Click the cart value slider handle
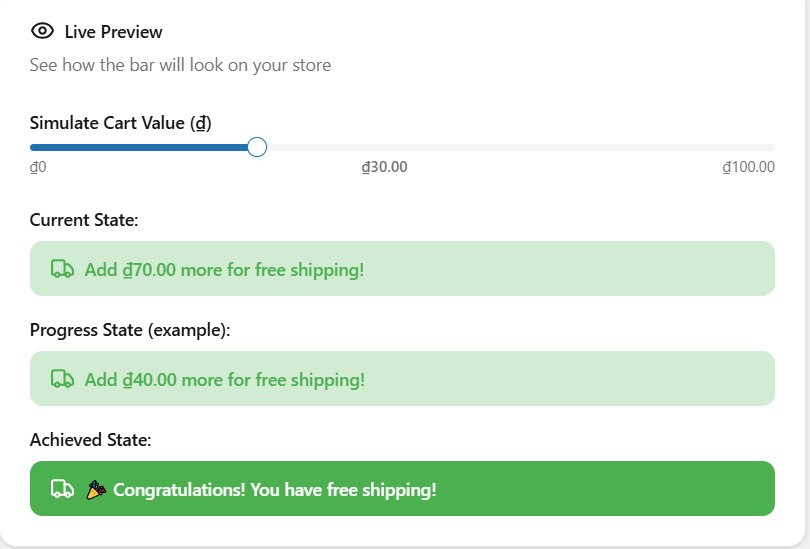This screenshot has width=810, height=549. pos(257,147)
